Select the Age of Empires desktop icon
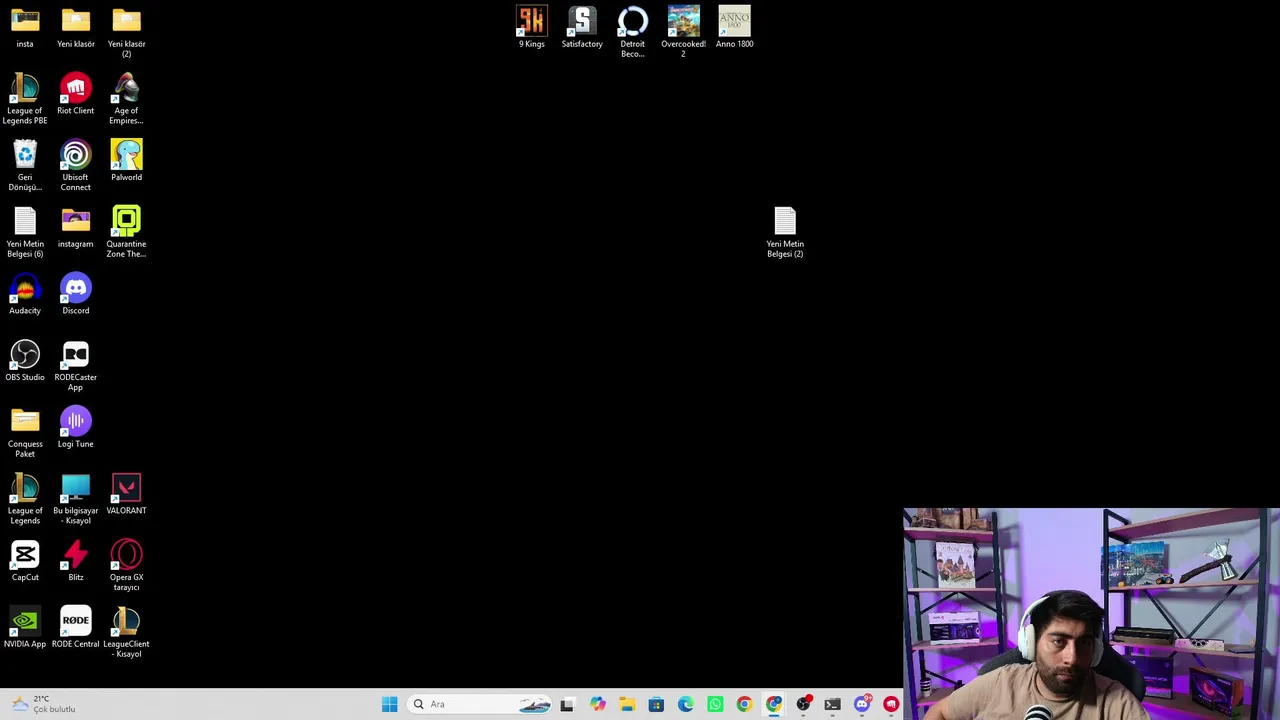Viewport: 1280px width, 720px height. (126, 99)
